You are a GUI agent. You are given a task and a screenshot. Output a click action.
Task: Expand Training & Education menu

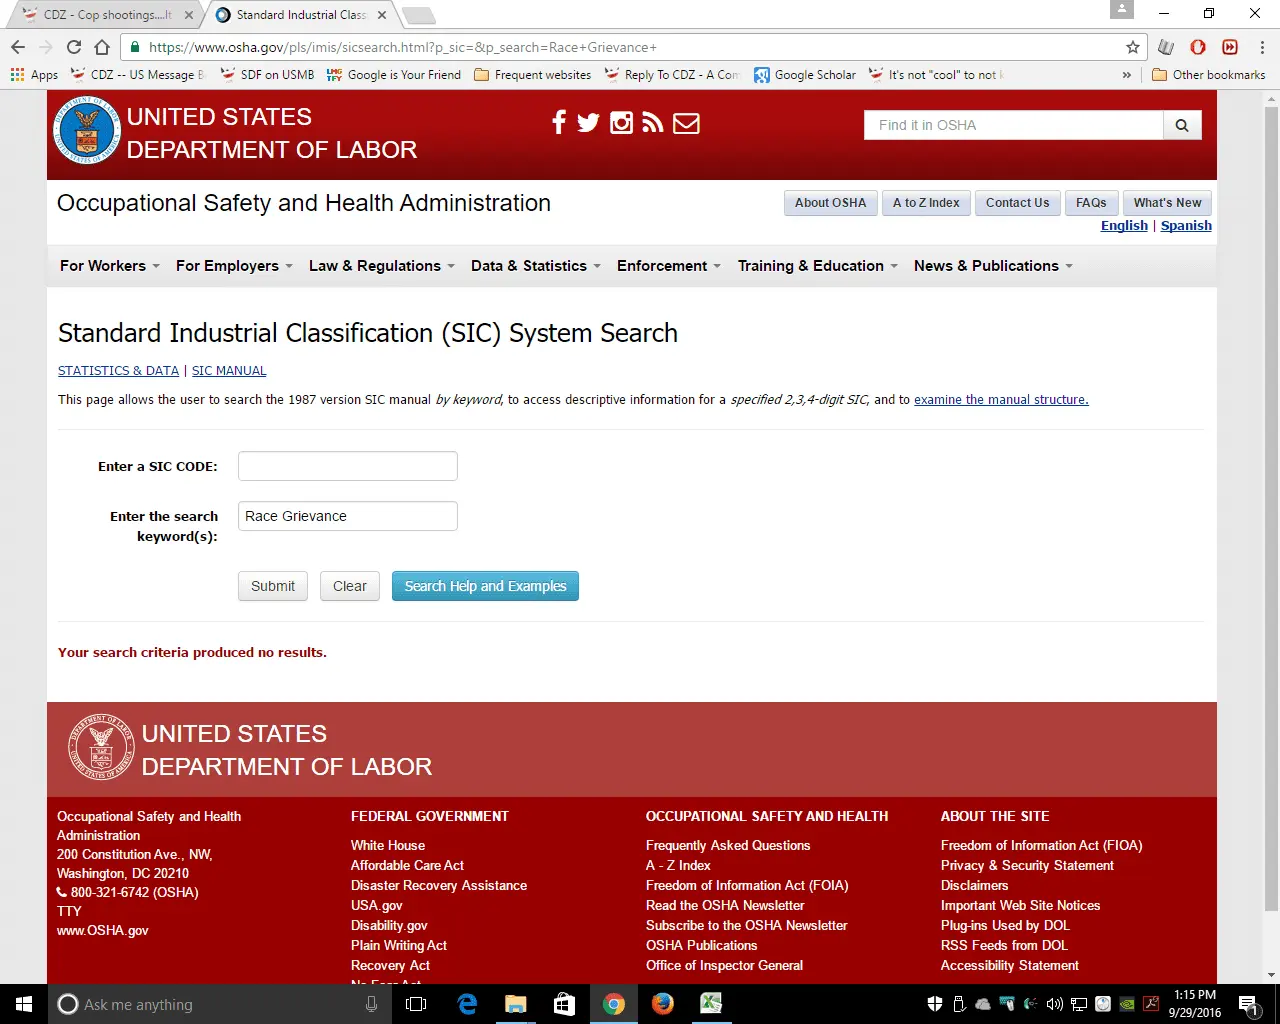(x=817, y=266)
